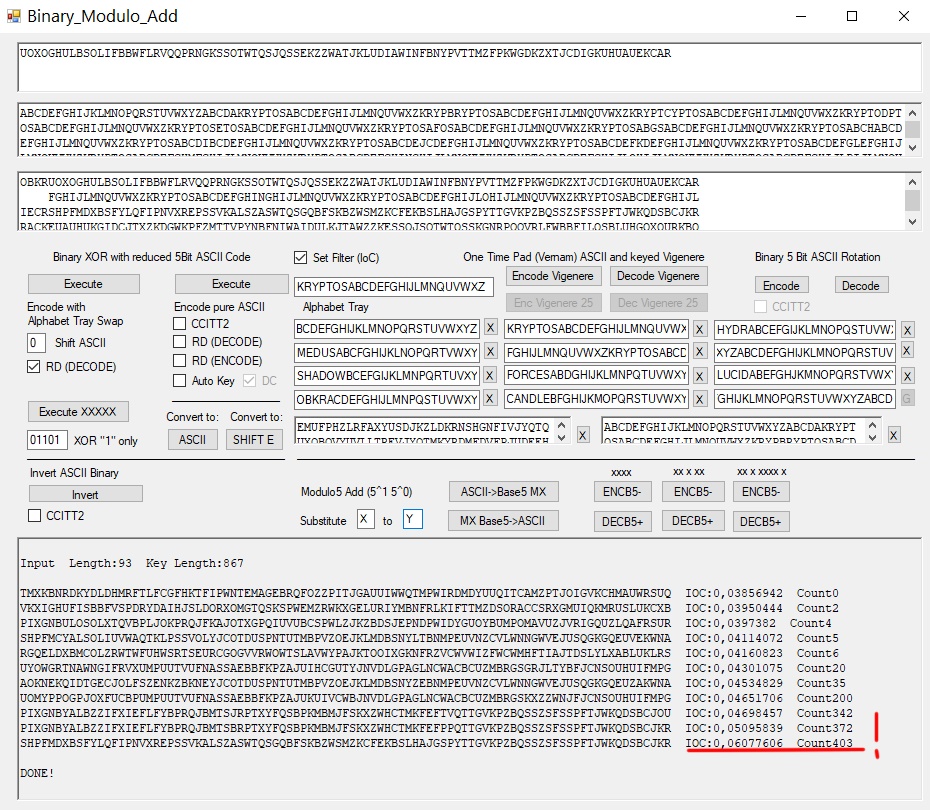930x810 pixels.
Task: Clear the LUCIDABEFGHJKMNOP tray using X
Action: [x=907, y=376]
